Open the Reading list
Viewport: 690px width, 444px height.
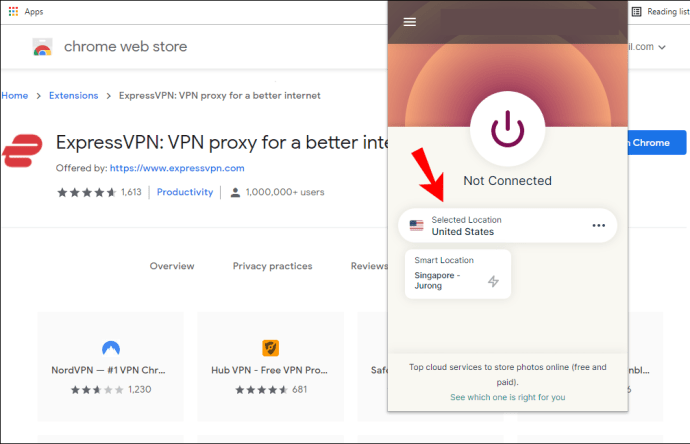(x=662, y=11)
